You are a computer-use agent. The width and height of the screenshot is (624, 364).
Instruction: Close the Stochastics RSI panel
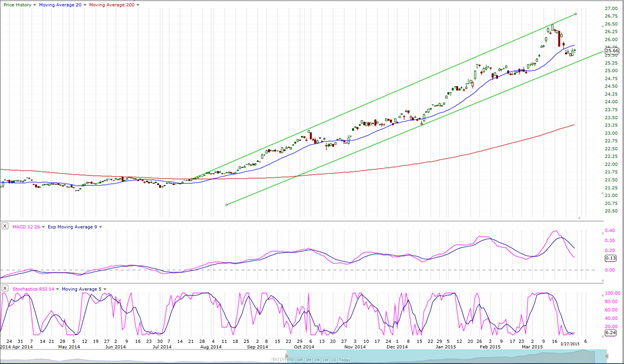tap(5, 288)
